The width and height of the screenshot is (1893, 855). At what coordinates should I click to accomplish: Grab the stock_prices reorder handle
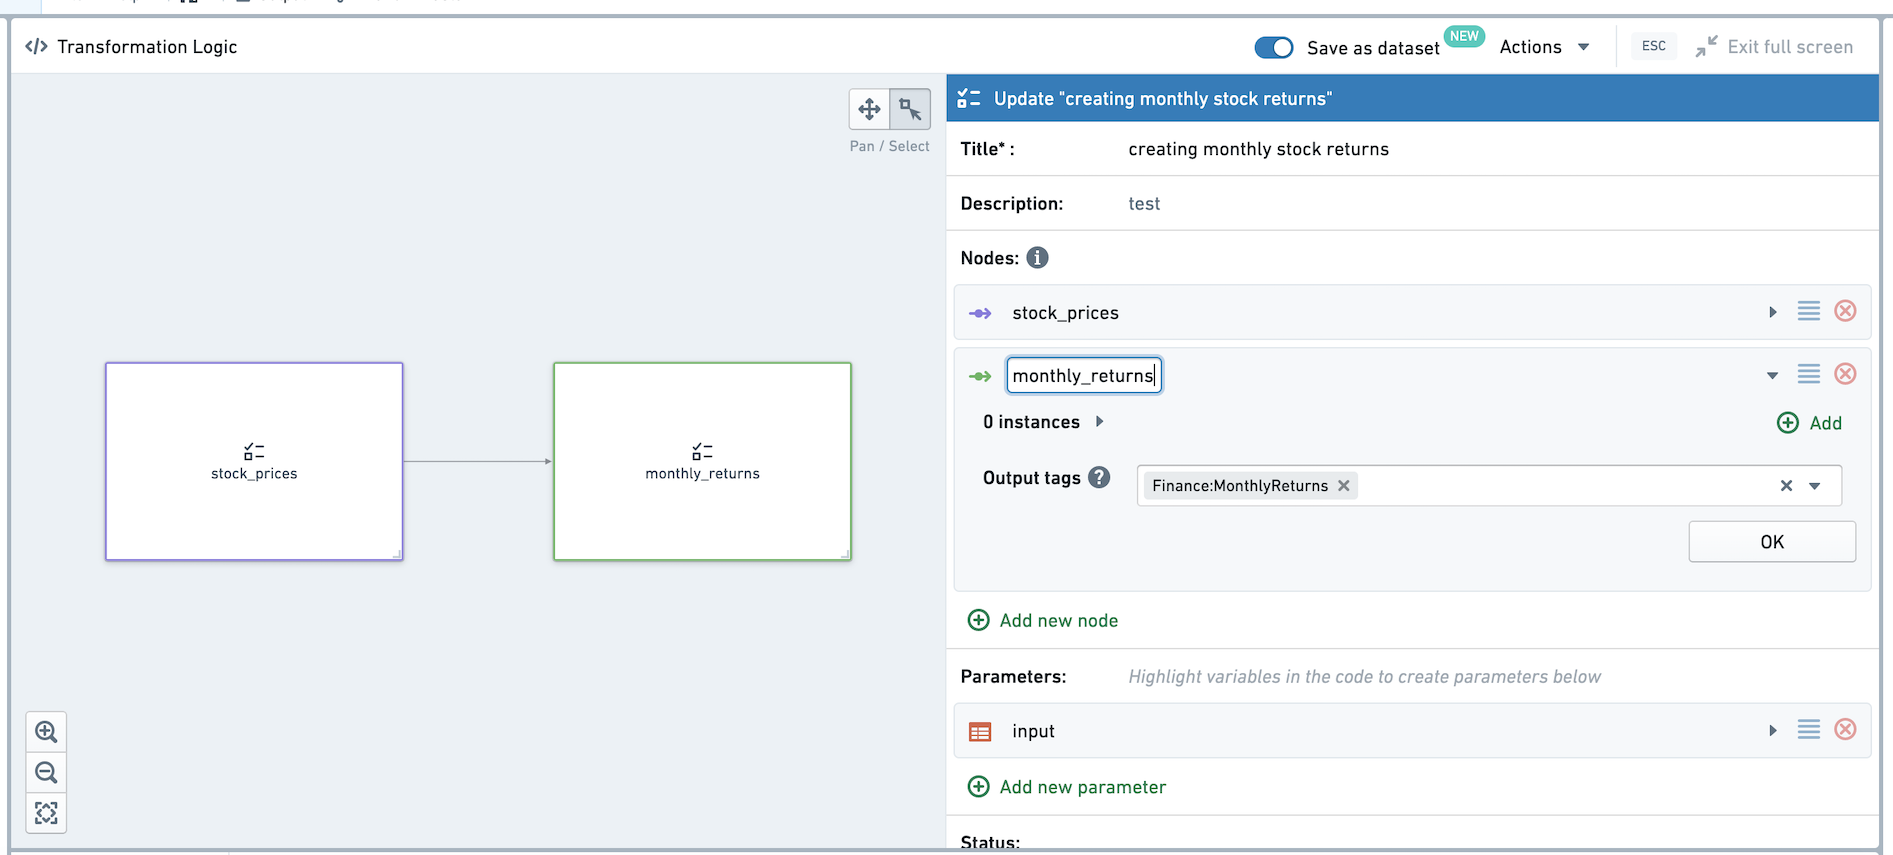[x=1808, y=311]
